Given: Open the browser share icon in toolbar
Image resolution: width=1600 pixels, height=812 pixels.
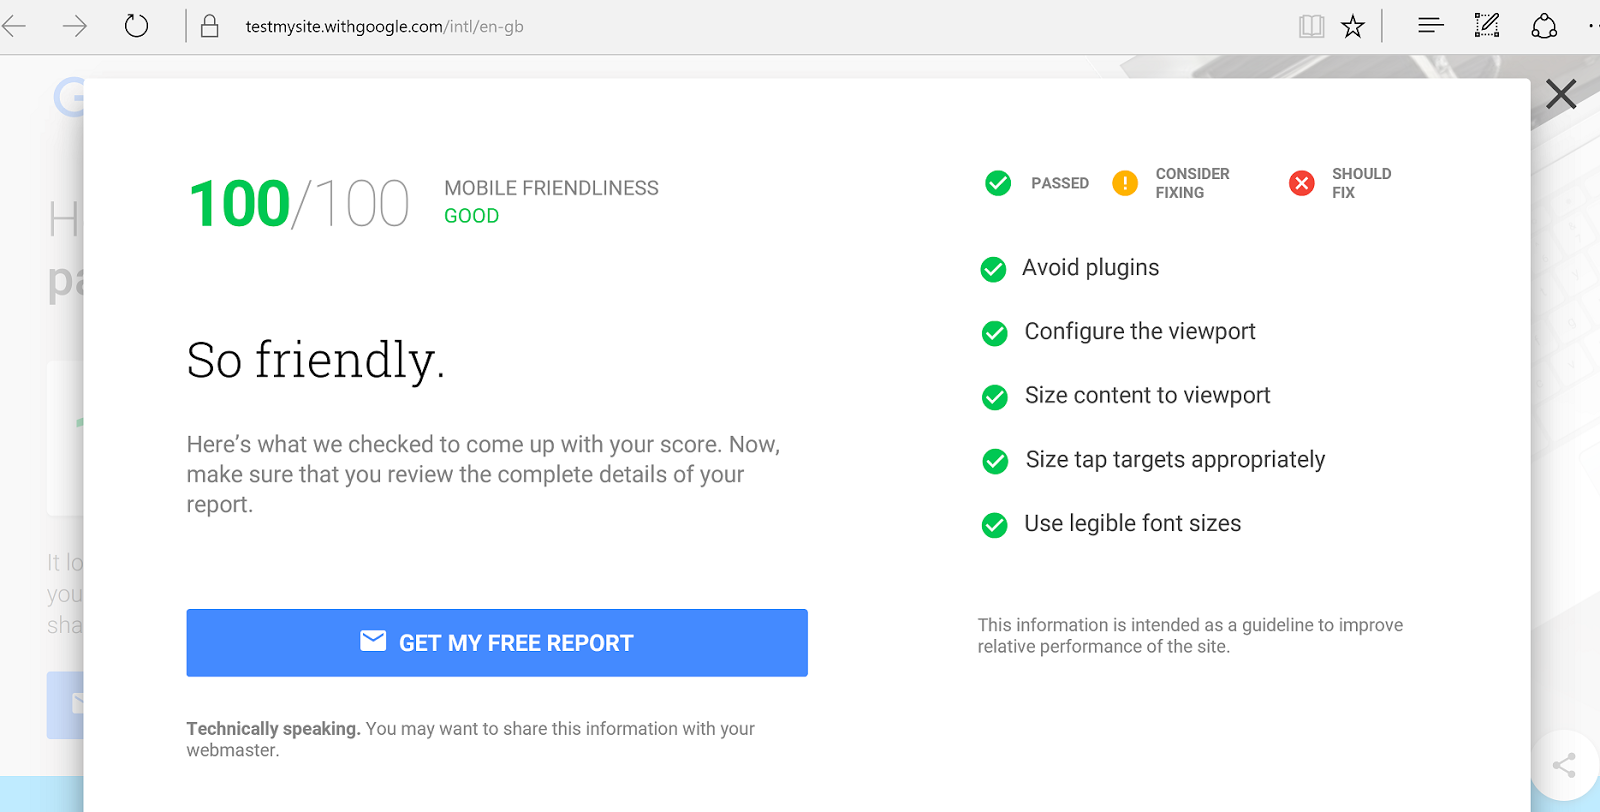Looking at the screenshot, I should 1544,26.
